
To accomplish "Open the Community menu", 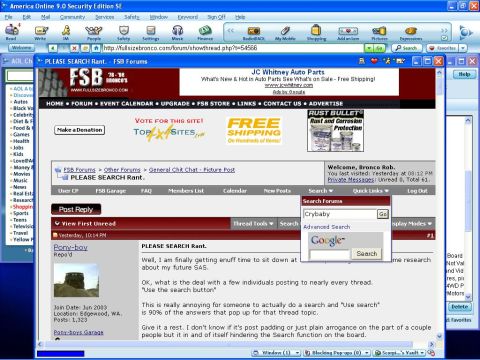I will [x=72, y=17].
